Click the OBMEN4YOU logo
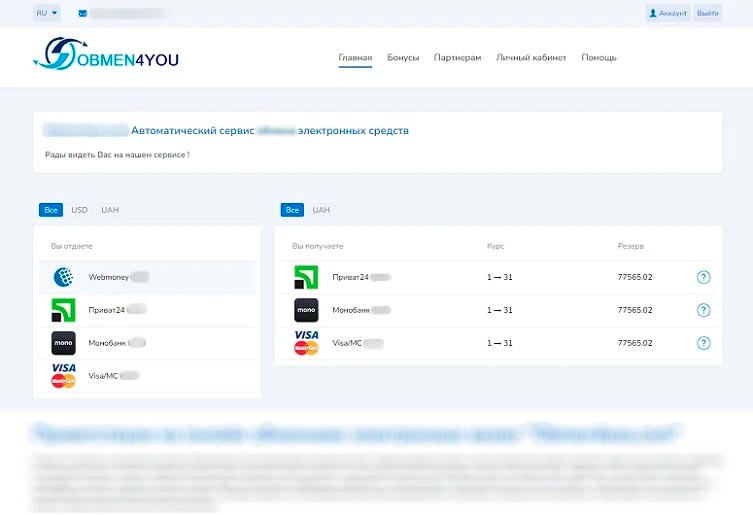The height and width of the screenshot is (515, 753). 105,56
